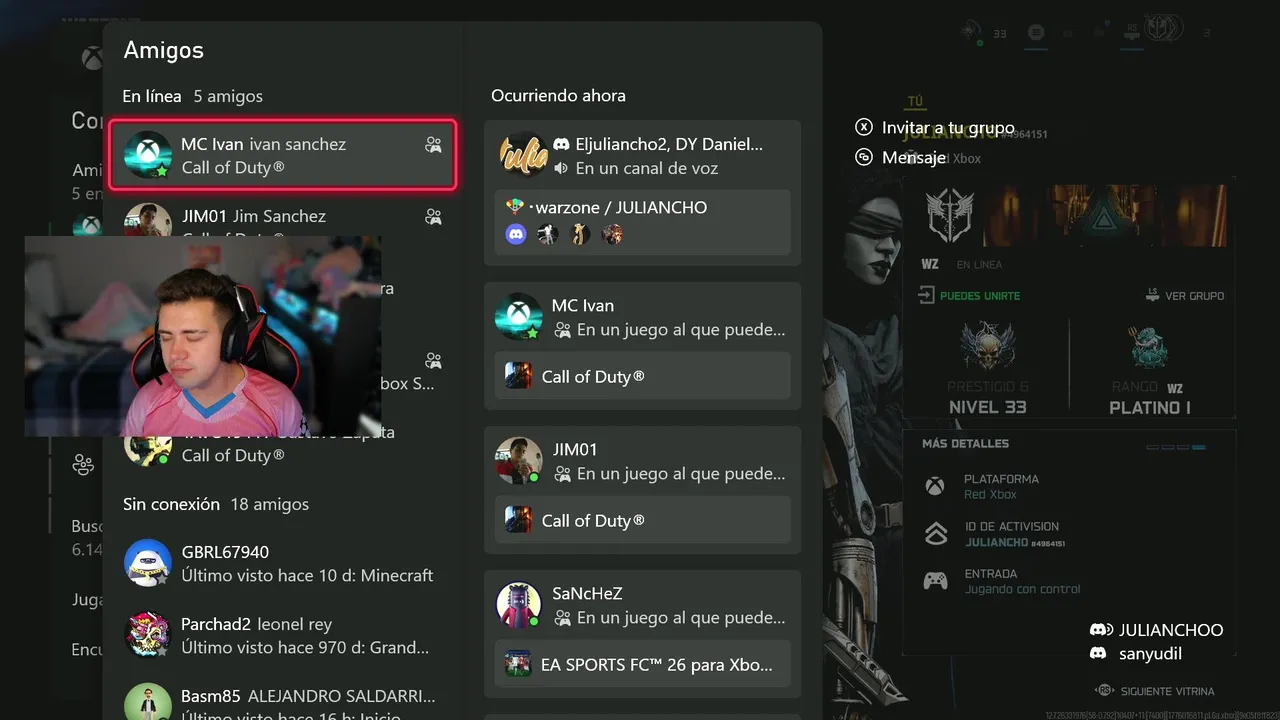The height and width of the screenshot is (720, 1280).
Task: Click the controller icon next to Entrada
Action: [x=935, y=581]
